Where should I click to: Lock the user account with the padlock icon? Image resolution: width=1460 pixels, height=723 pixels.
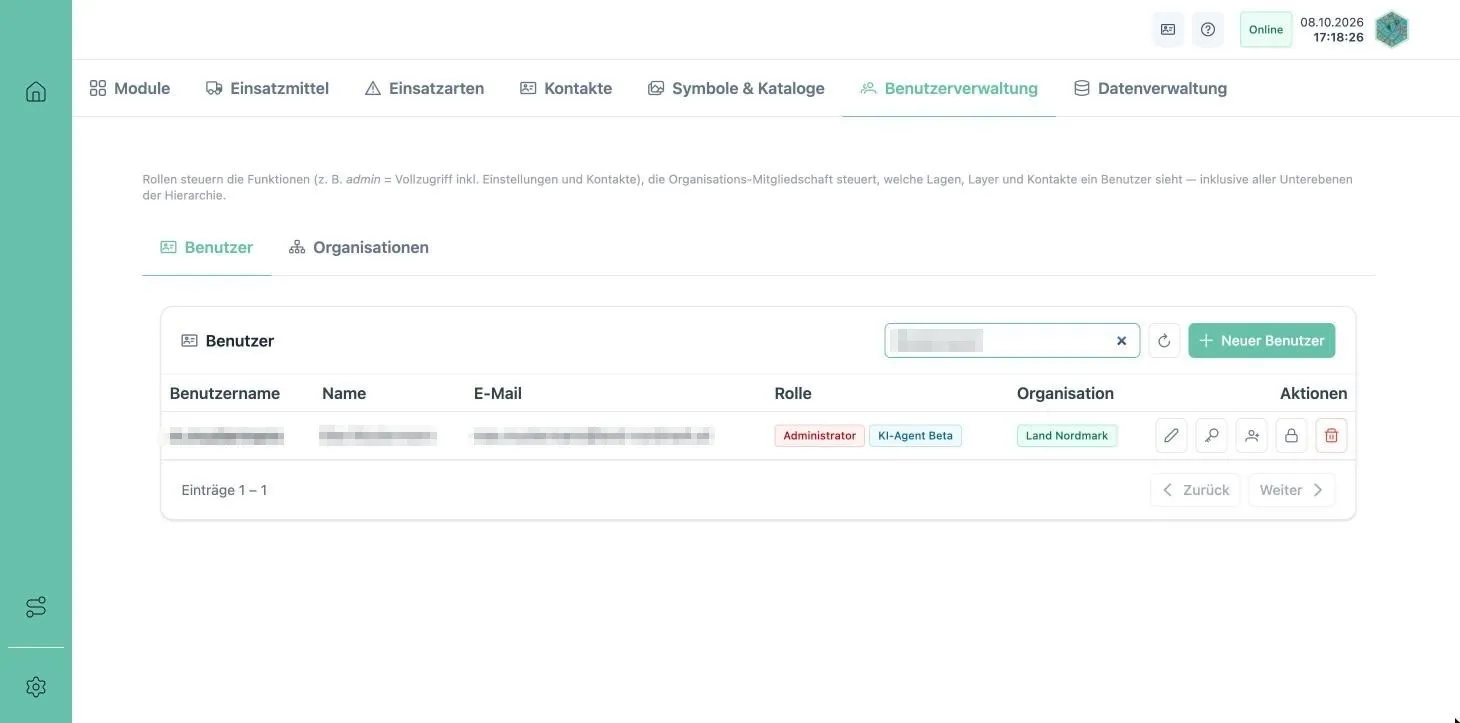click(1292, 436)
